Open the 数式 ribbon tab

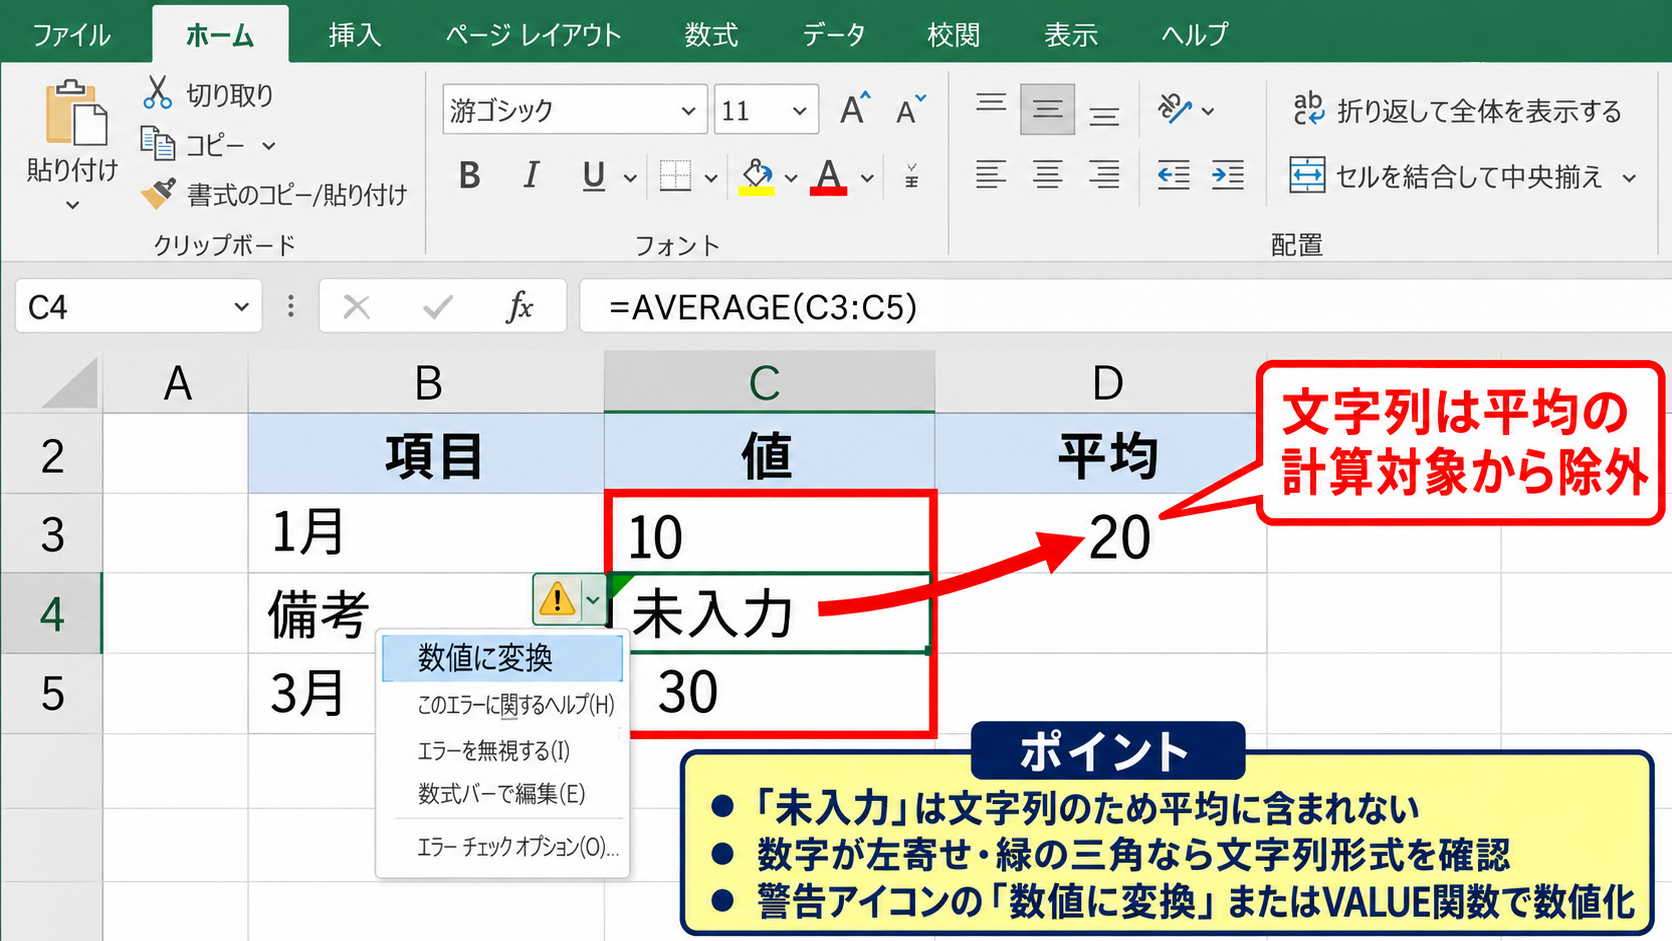tap(711, 35)
